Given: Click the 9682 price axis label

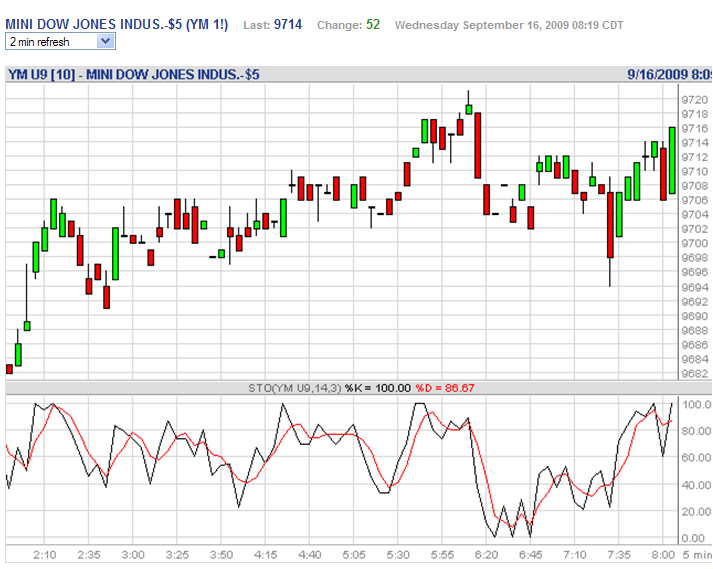Looking at the screenshot, I should pyautogui.click(x=694, y=374).
